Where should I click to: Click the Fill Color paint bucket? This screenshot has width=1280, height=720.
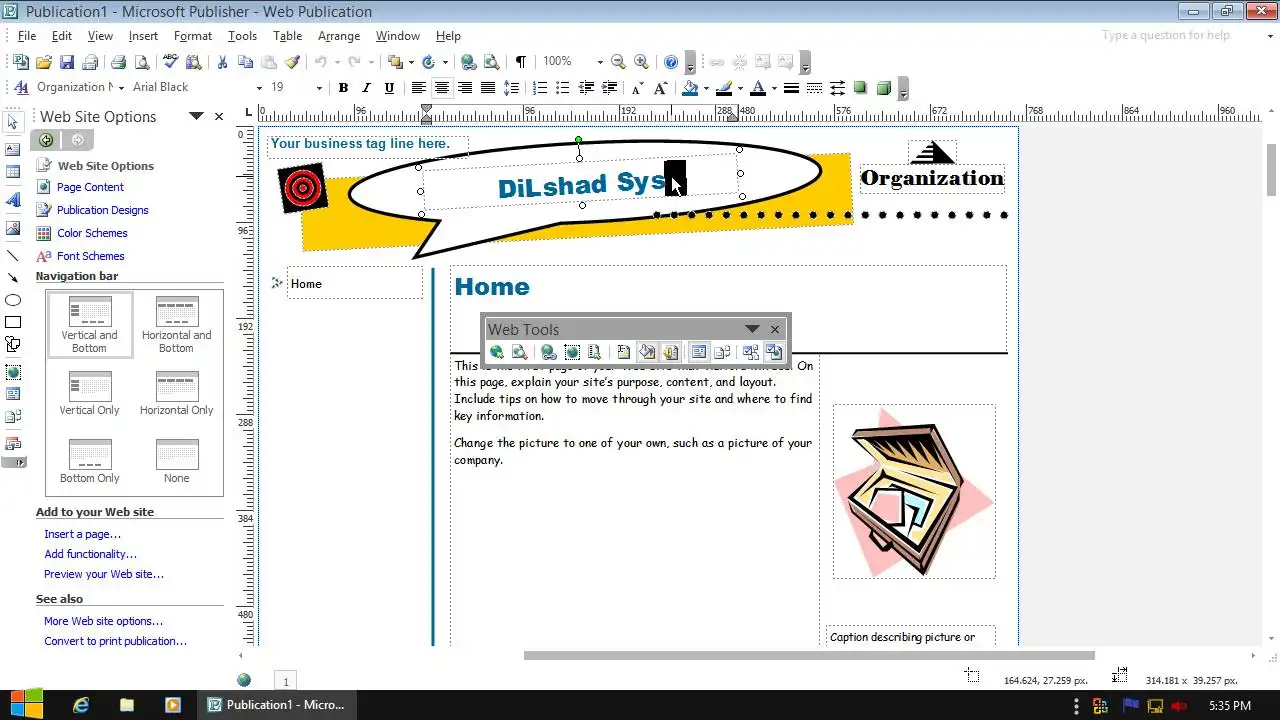click(690, 88)
